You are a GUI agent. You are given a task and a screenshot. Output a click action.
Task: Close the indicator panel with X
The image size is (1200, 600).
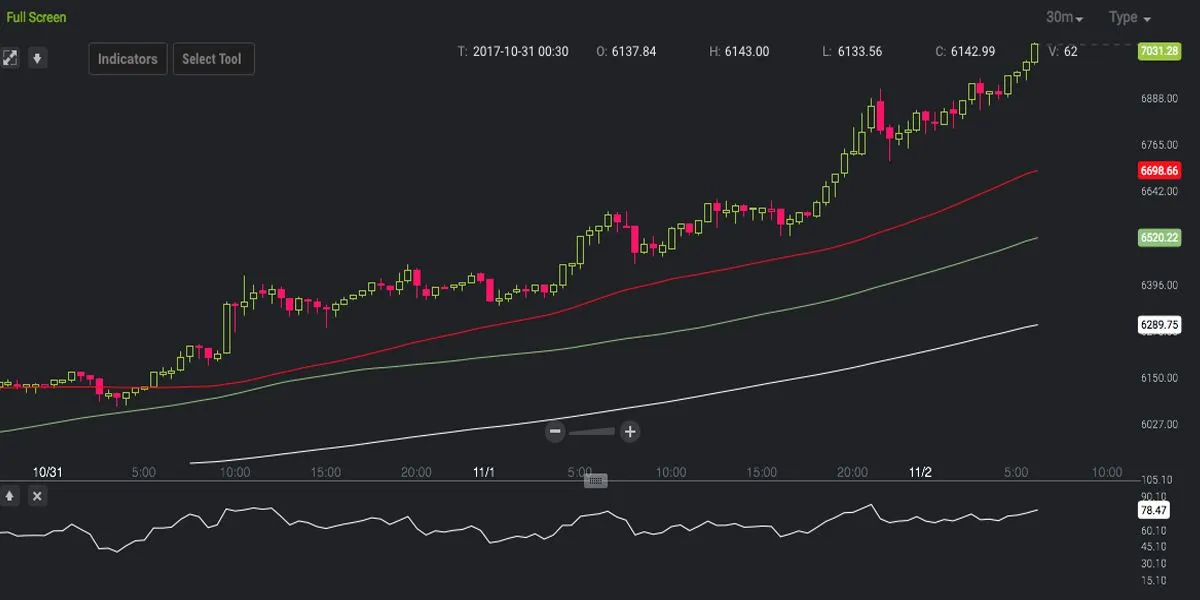tap(37, 496)
